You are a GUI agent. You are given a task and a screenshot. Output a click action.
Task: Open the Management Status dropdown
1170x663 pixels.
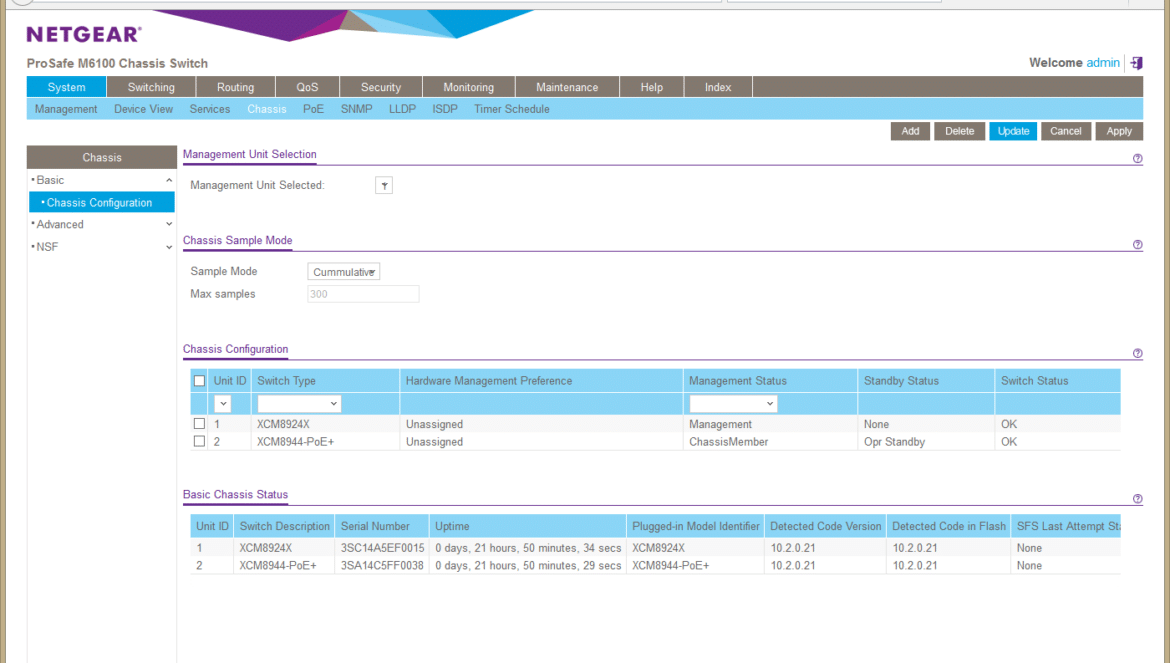point(733,403)
